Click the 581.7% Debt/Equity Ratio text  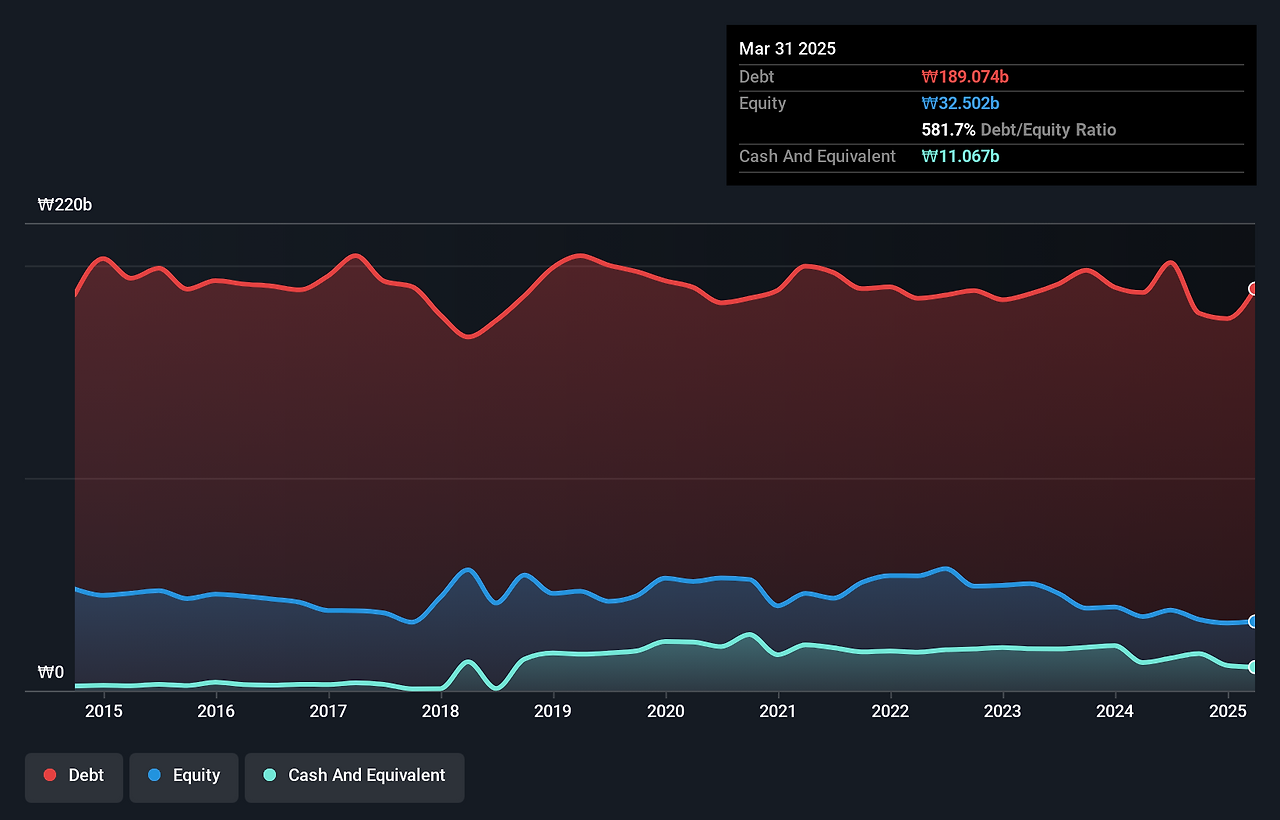coord(1019,130)
